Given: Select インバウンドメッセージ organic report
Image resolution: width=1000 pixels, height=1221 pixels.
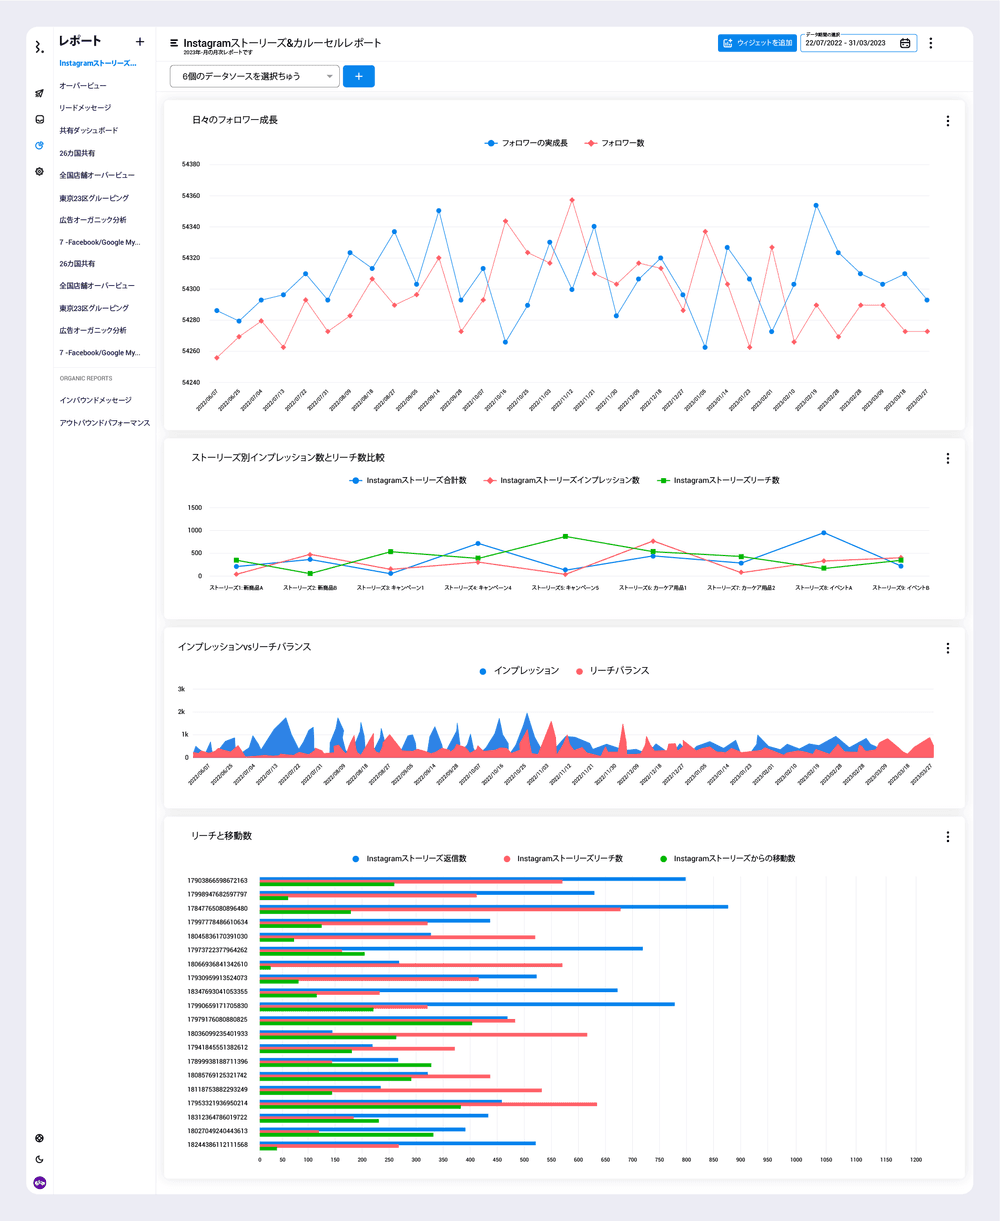Looking at the screenshot, I should (x=95, y=400).
